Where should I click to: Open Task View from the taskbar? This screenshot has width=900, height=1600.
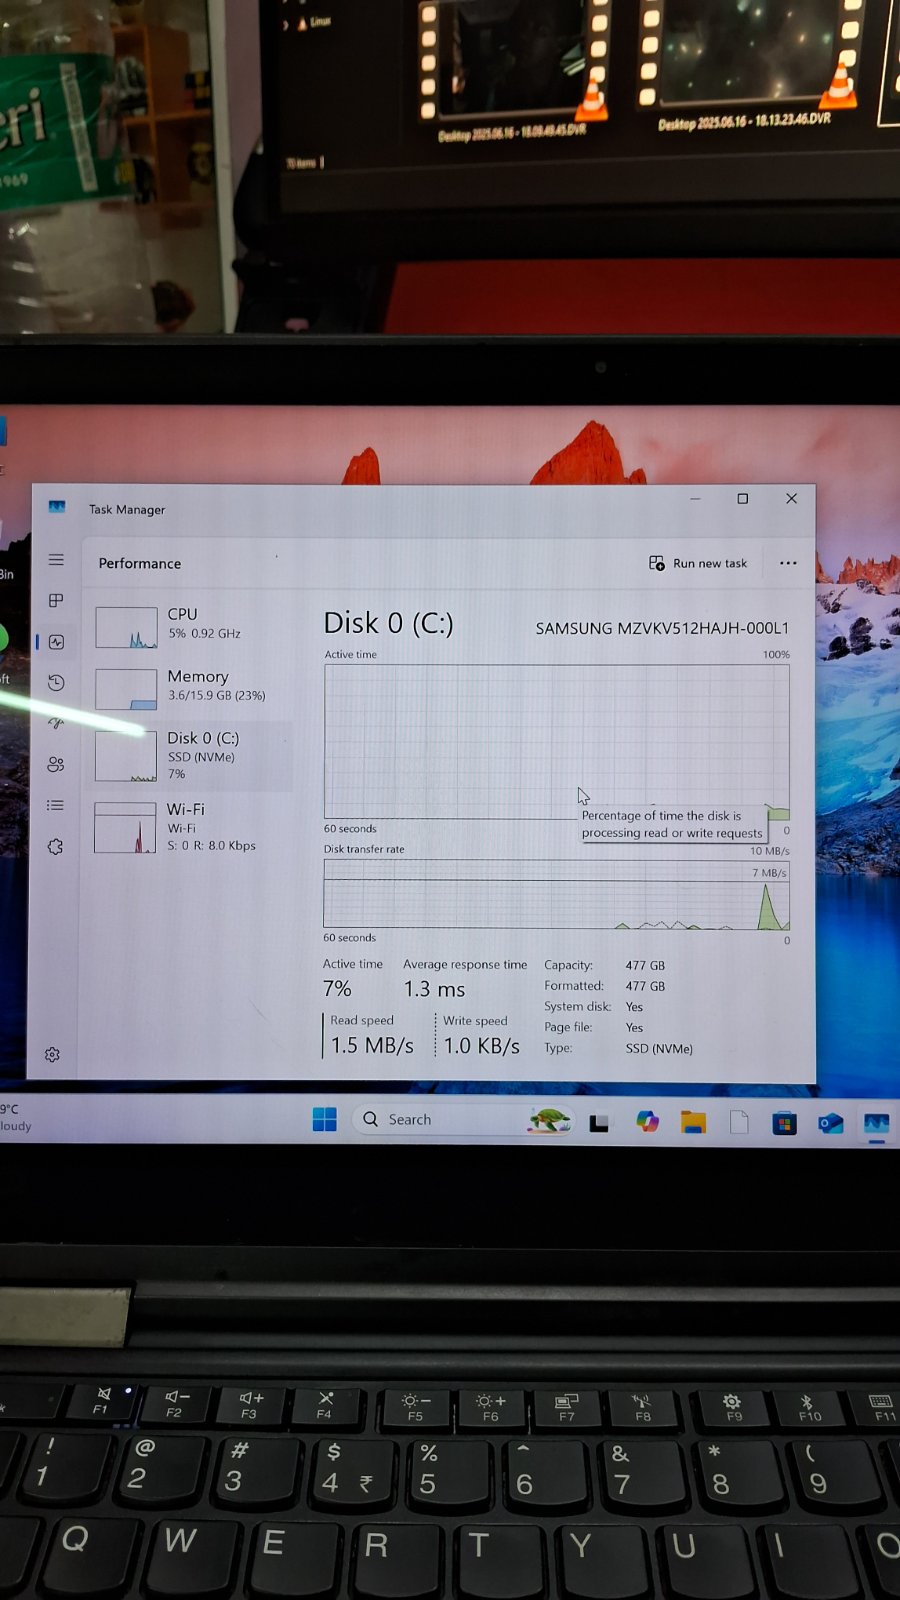coord(599,1122)
